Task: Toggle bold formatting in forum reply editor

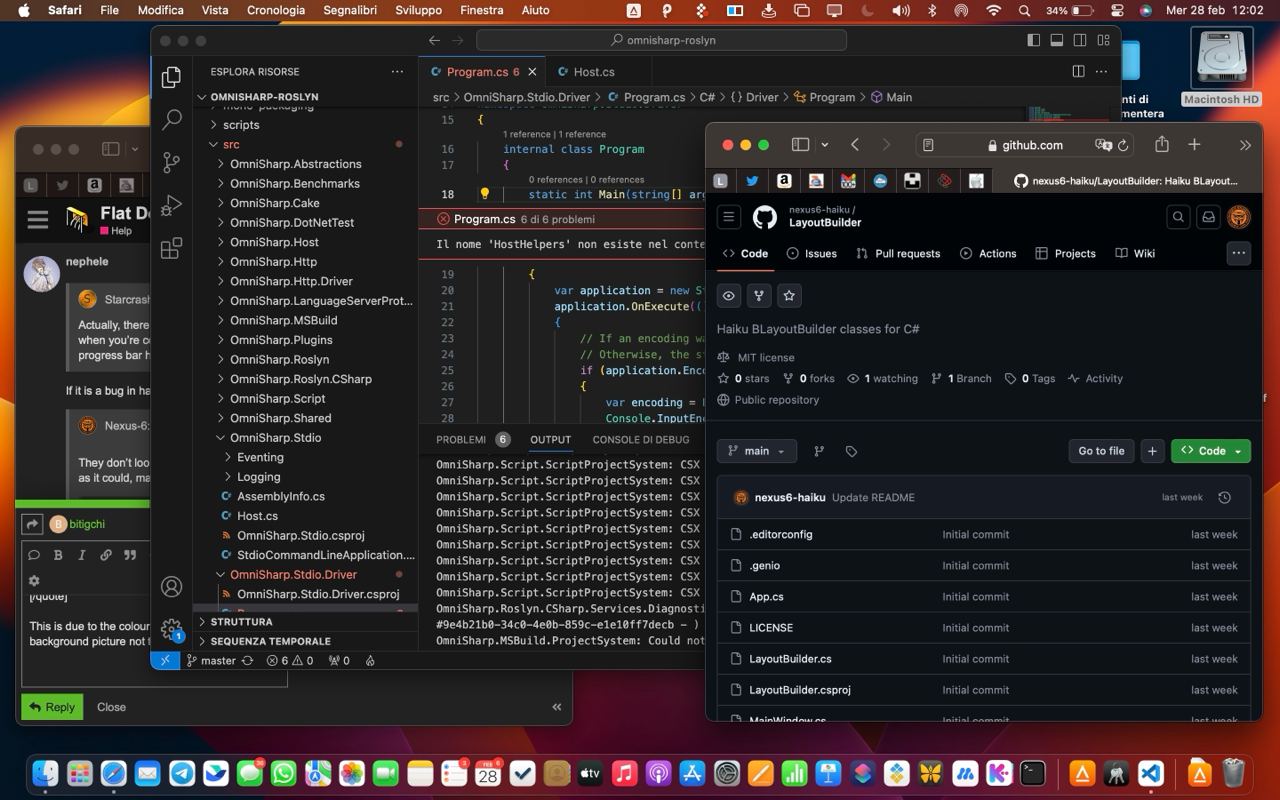Action: click(x=58, y=555)
